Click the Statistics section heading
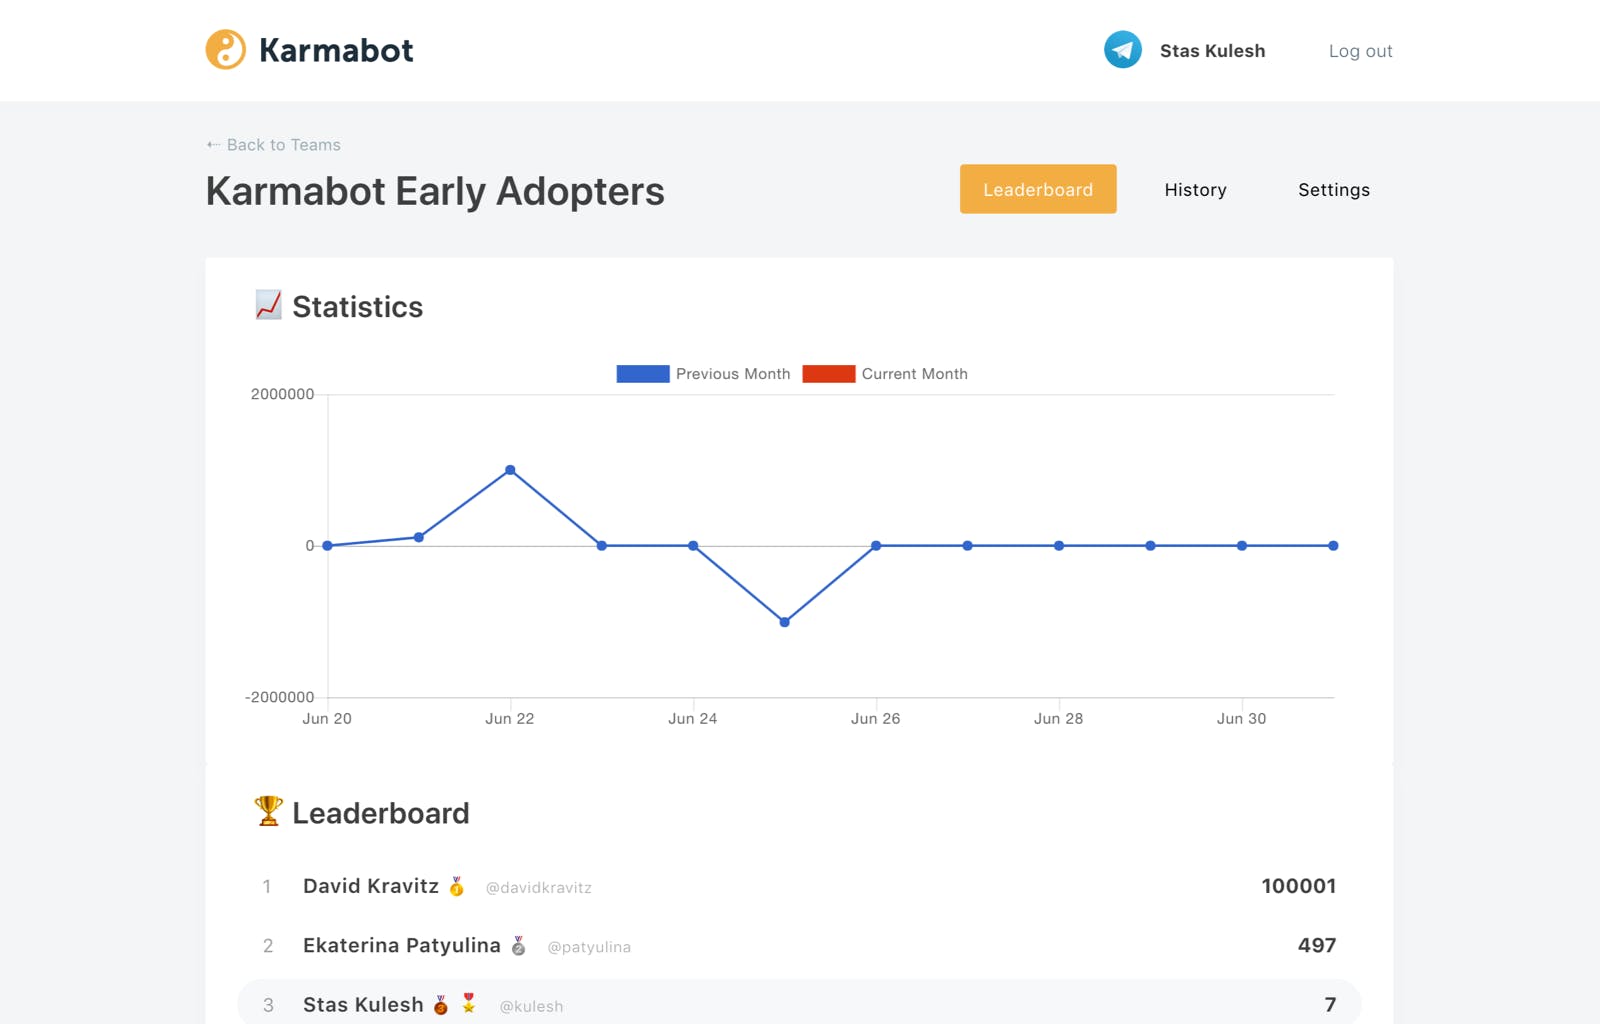 coord(357,307)
